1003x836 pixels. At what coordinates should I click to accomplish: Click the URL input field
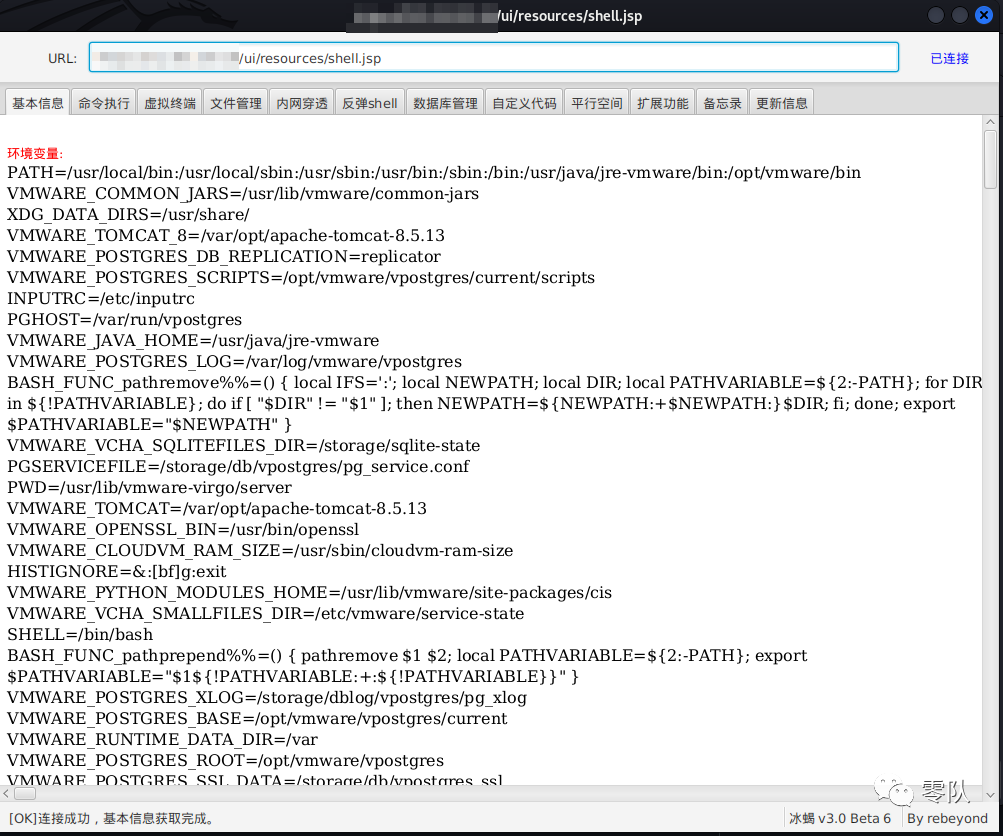tap(494, 58)
